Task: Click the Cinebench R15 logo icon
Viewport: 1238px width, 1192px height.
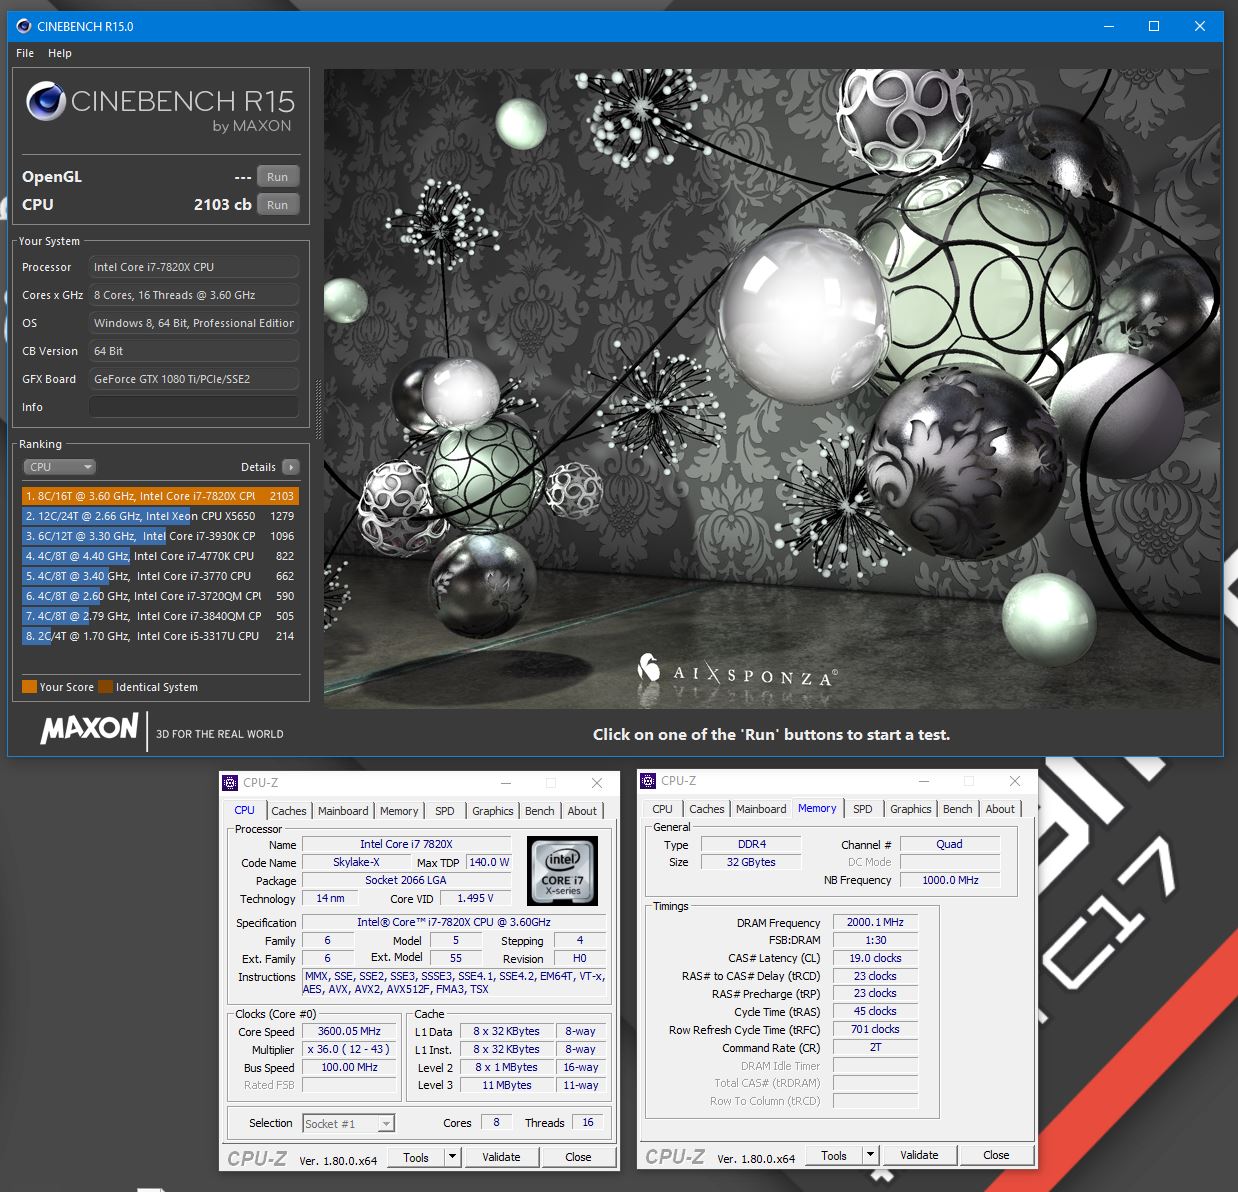Action: click(x=45, y=101)
